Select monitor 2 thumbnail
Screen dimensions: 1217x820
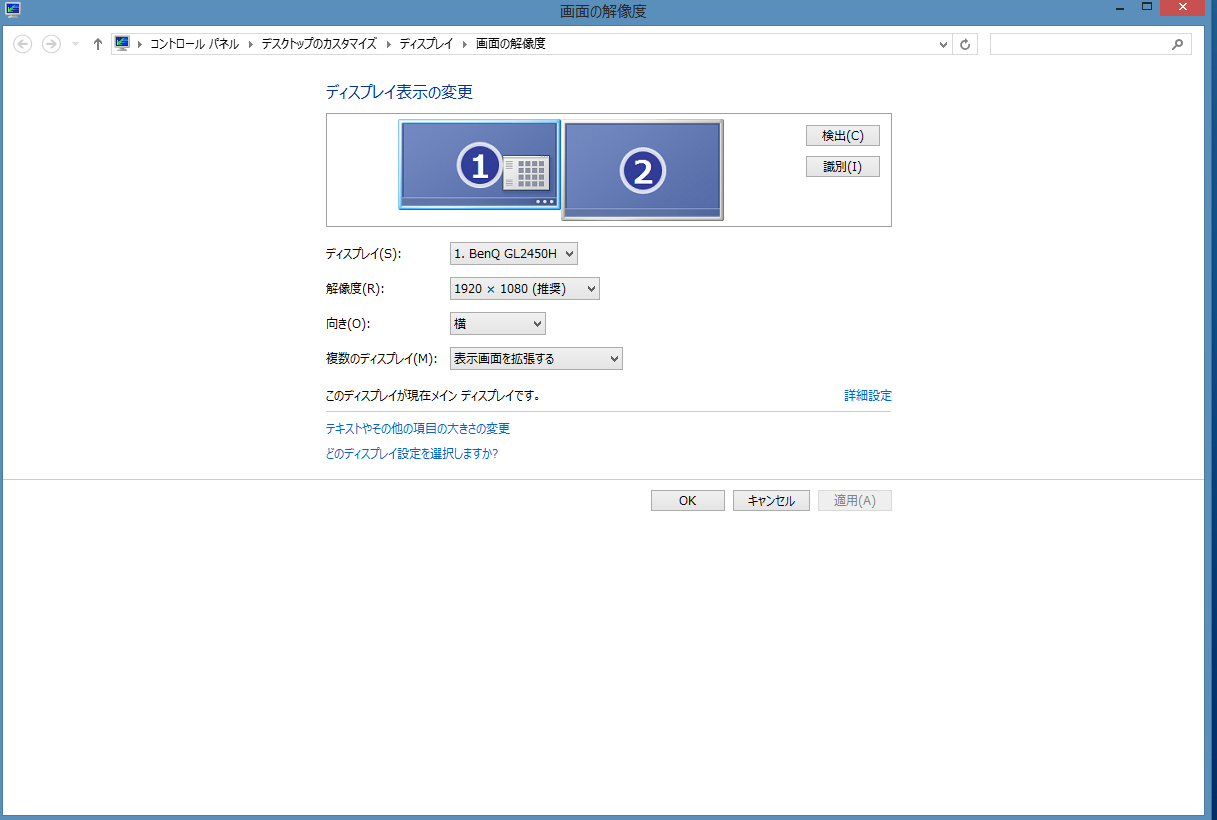coord(642,170)
